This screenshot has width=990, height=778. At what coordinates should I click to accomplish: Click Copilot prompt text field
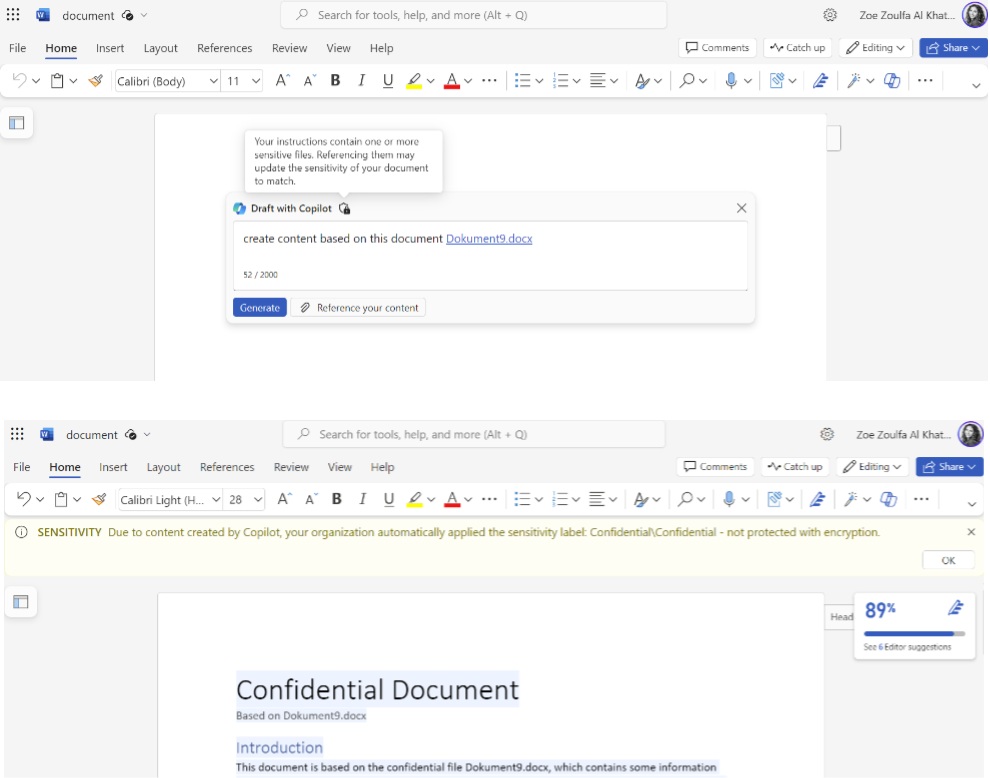click(490, 256)
